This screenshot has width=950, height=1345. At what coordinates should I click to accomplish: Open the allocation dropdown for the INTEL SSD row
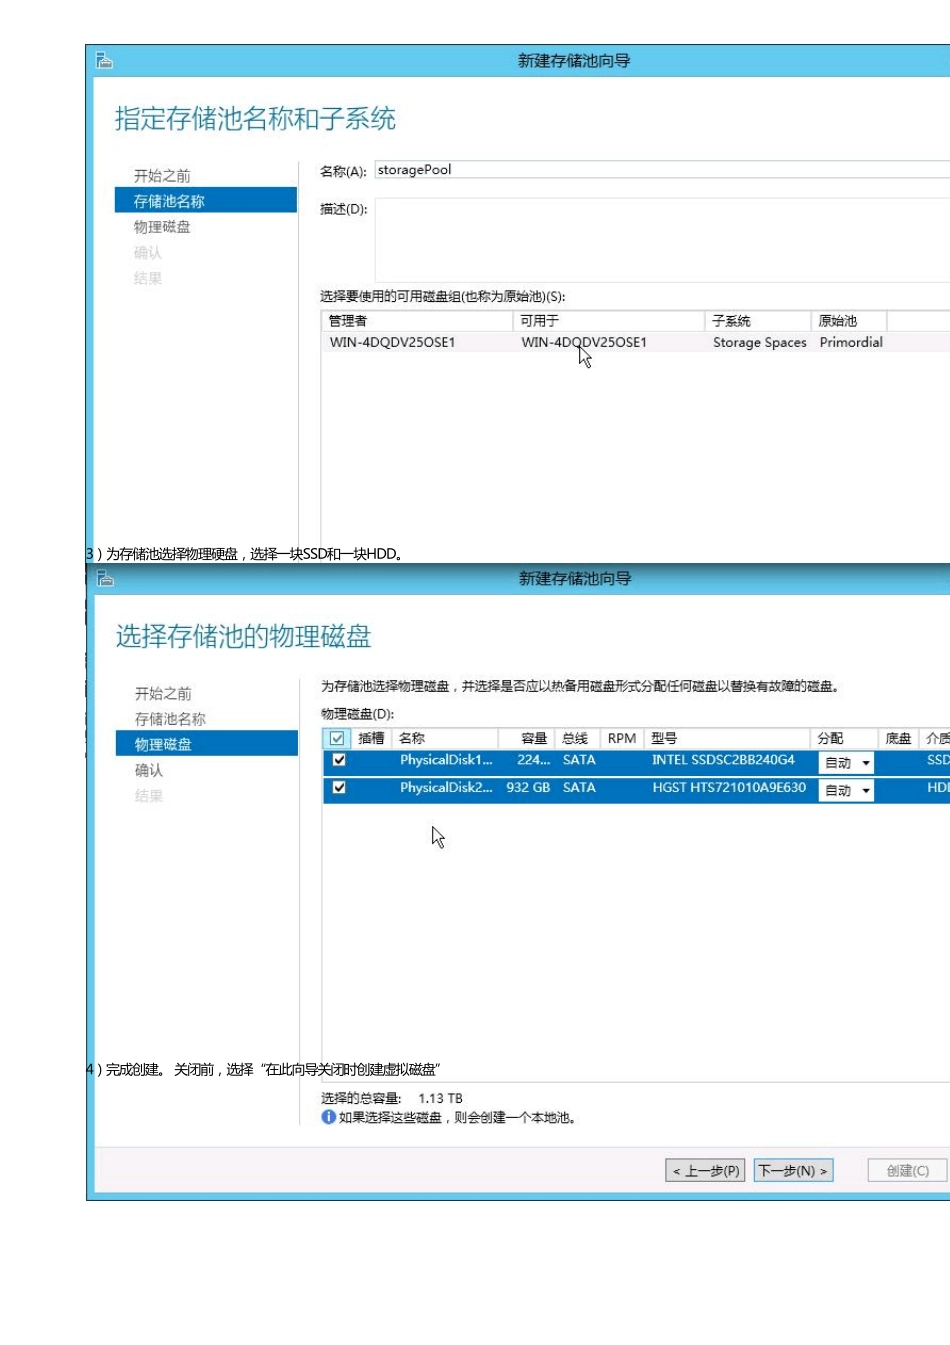tap(846, 762)
